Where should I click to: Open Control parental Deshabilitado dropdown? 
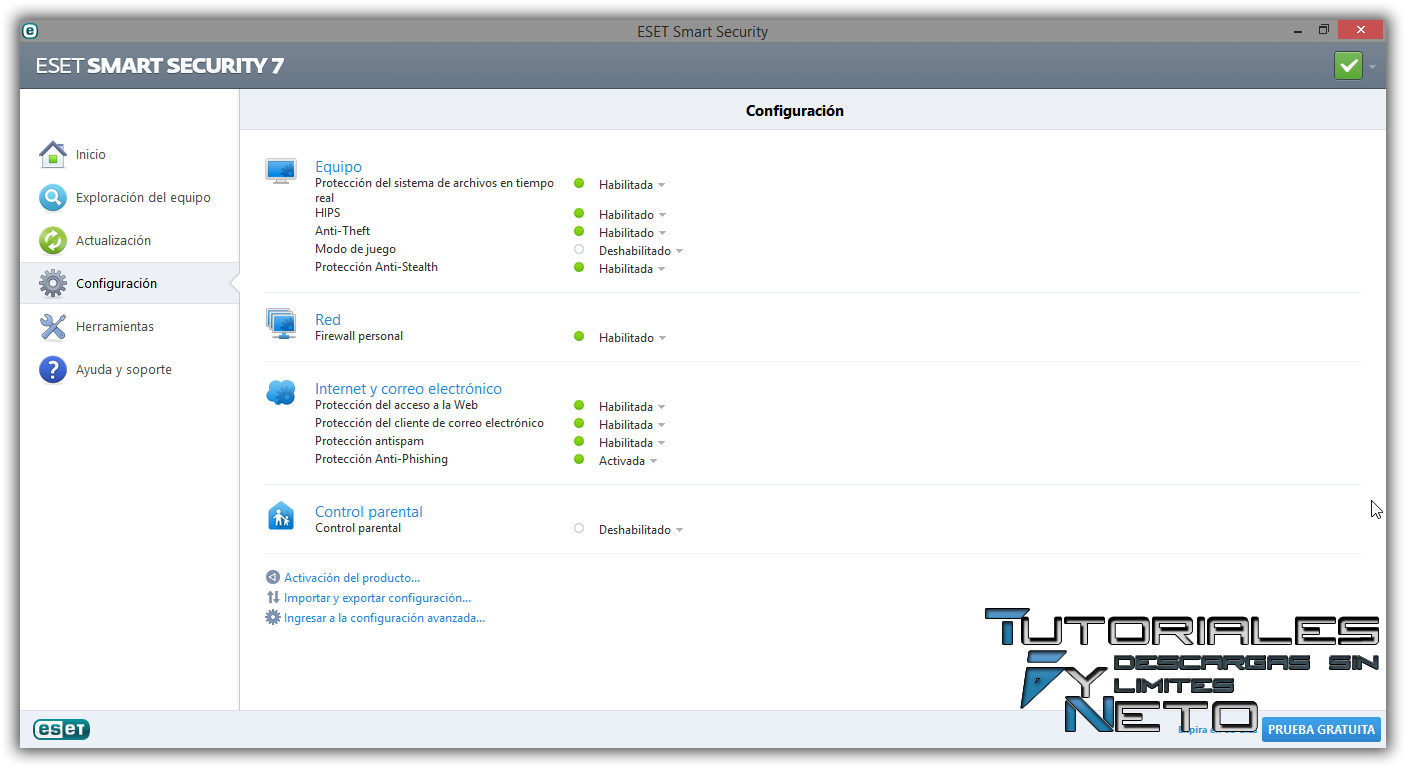tap(641, 530)
